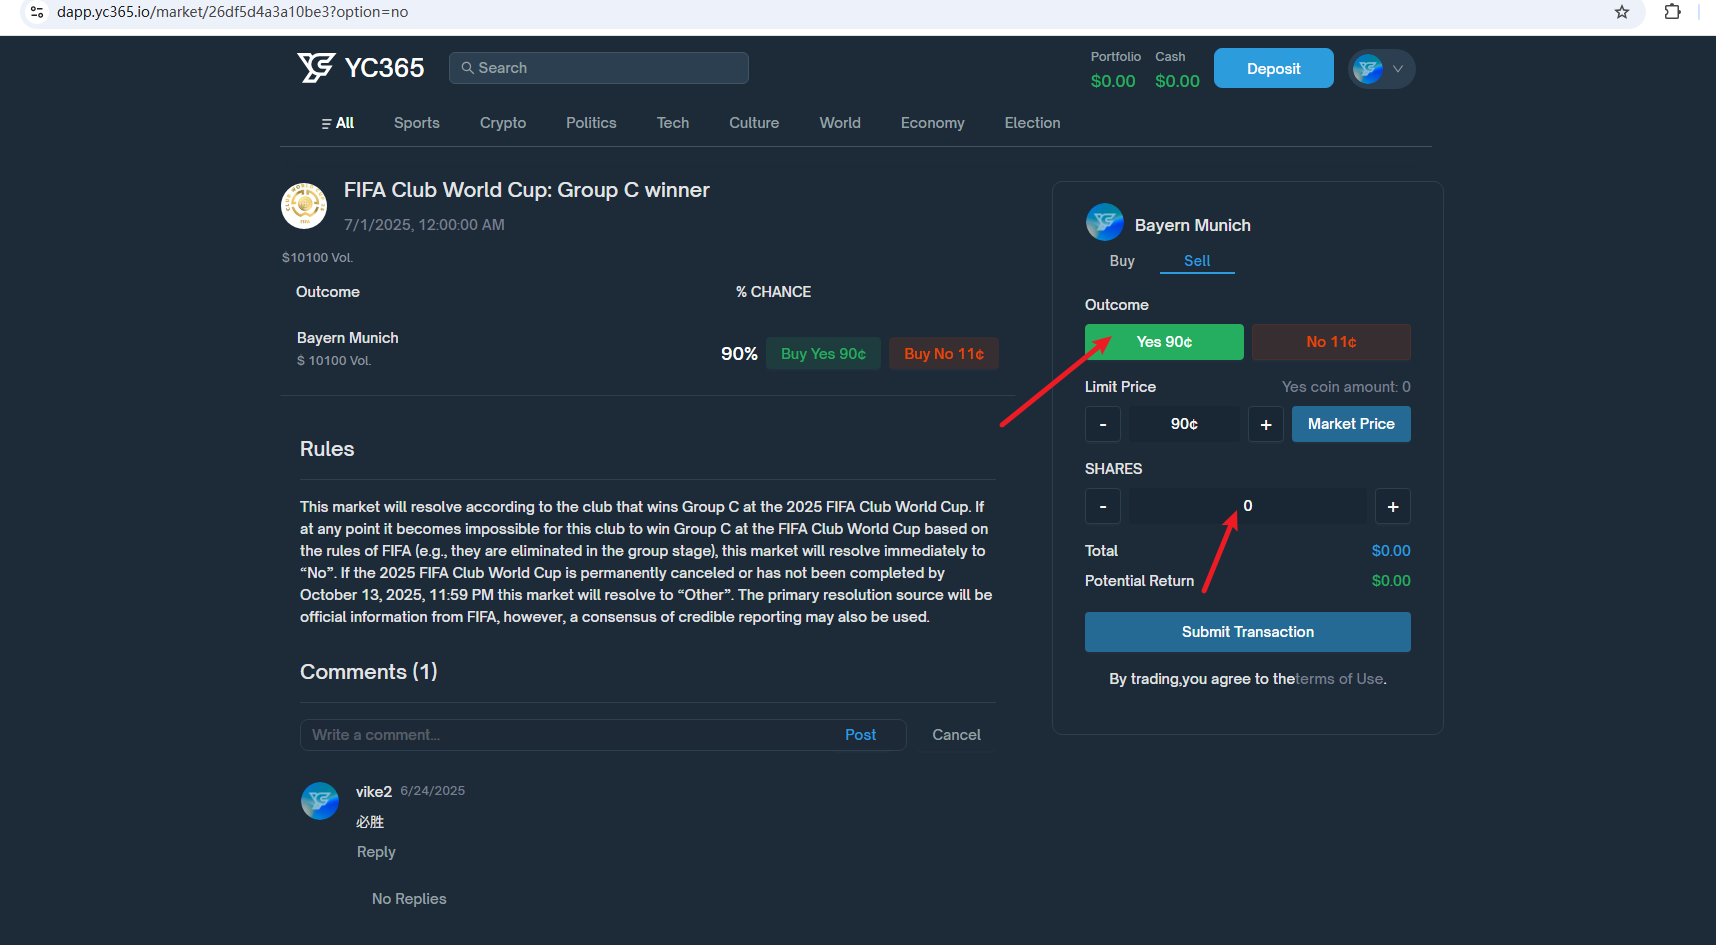Bookmark page with the star icon
This screenshot has height=945, width=1716.
[1622, 12]
